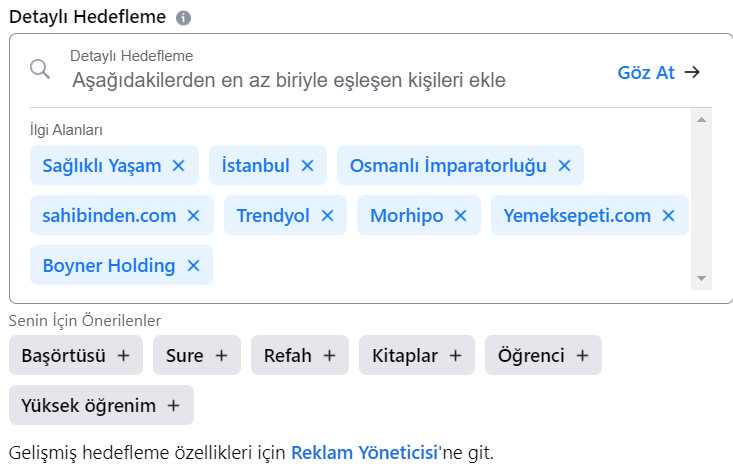733x475 pixels.
Task: Go to the Reklam Yöneticisi link
Action: click(365, 453)
